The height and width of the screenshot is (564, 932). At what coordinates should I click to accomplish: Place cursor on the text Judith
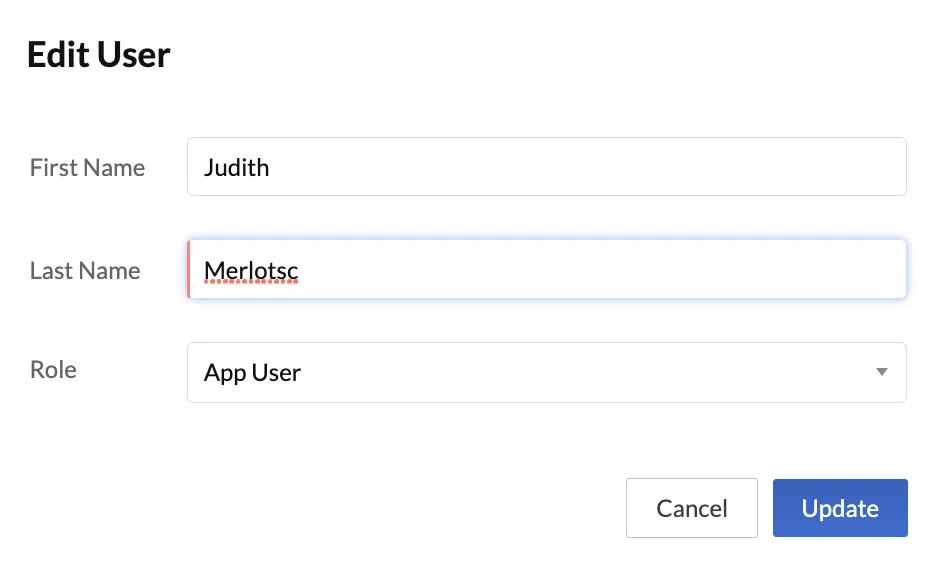point(236,168)
